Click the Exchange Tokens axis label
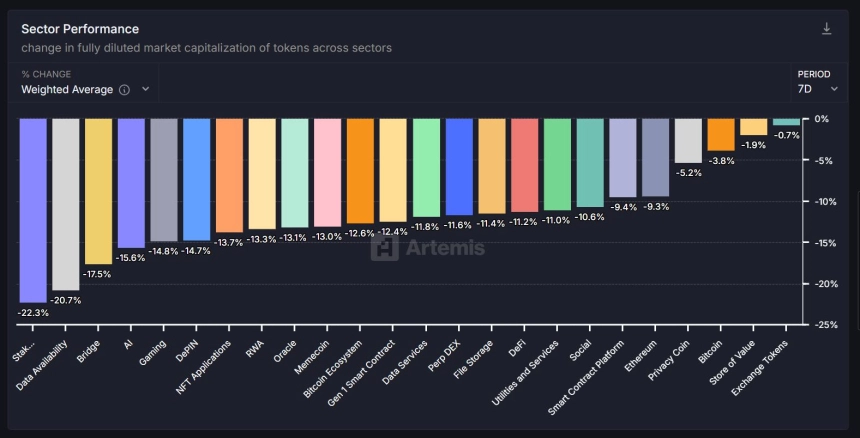The width and height of the screenshot is (860, 438). (760, 368)
